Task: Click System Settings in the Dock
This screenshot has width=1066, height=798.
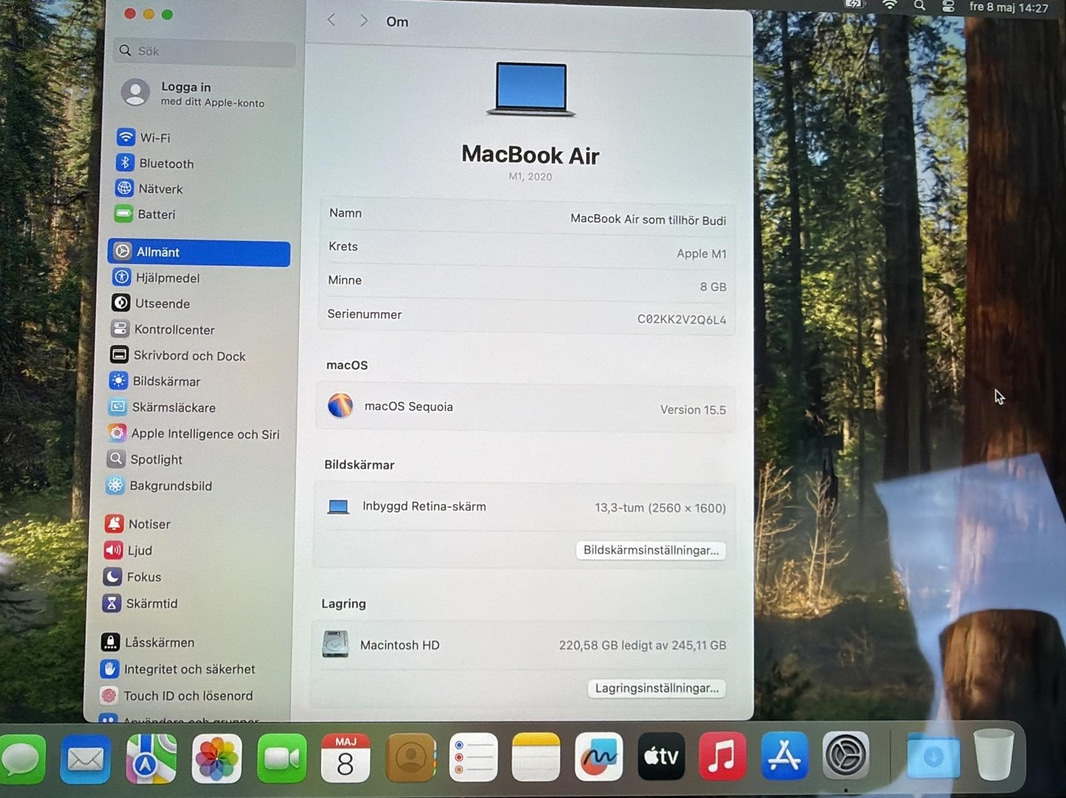Action: pyautogui.click(x=846, y=755)
